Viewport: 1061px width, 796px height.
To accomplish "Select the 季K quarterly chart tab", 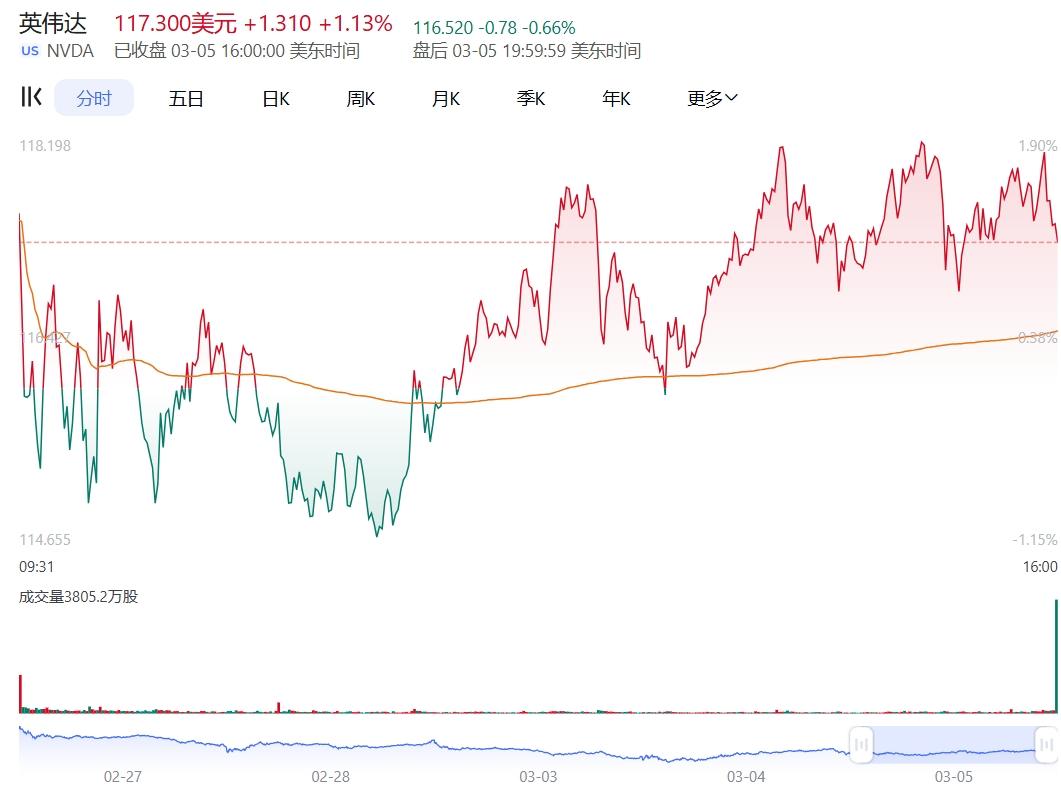I will [x=530, y=98].
